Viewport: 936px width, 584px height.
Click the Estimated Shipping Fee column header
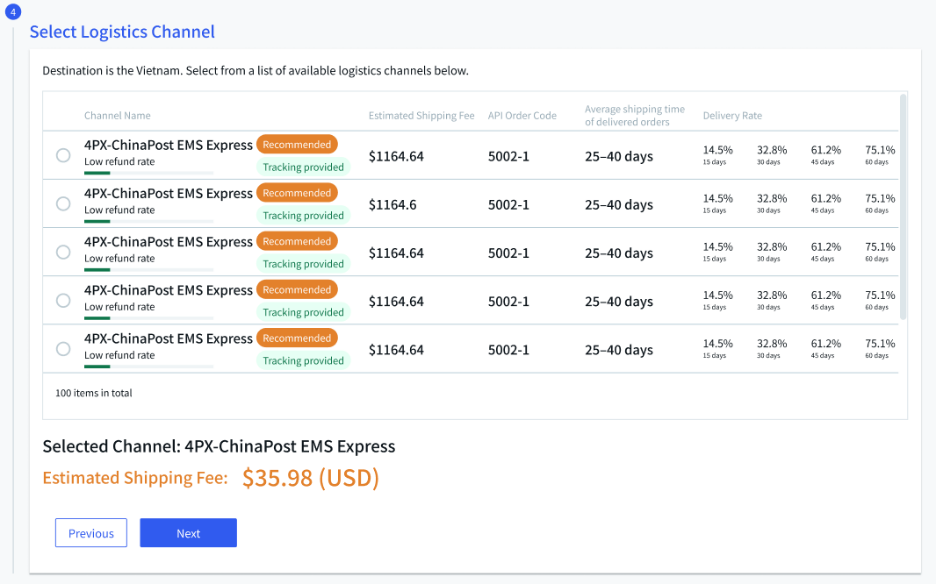[x=421, y=116]
